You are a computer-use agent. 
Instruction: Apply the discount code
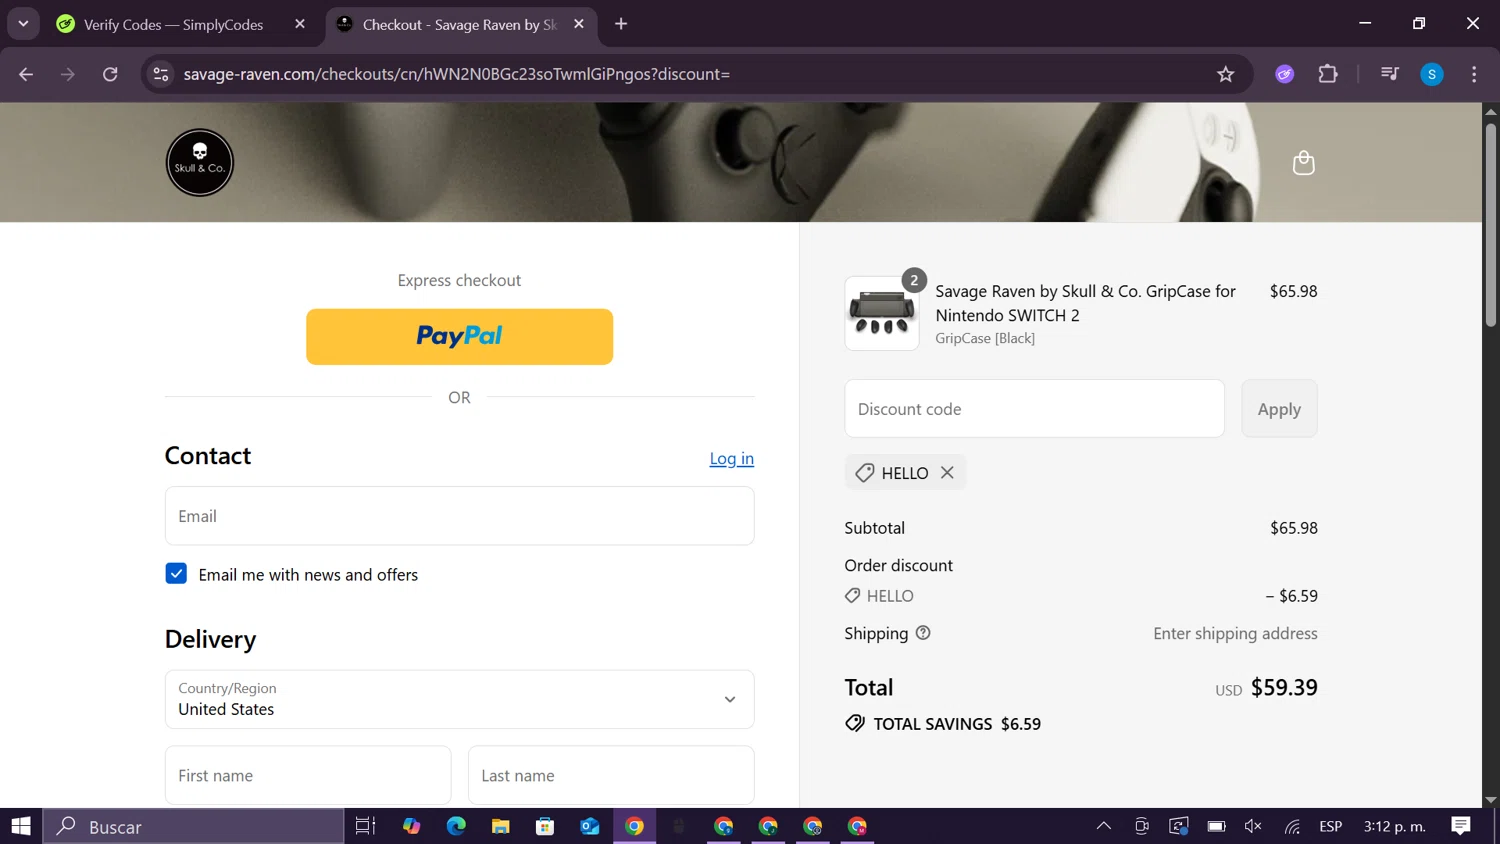coord(1279,408)
